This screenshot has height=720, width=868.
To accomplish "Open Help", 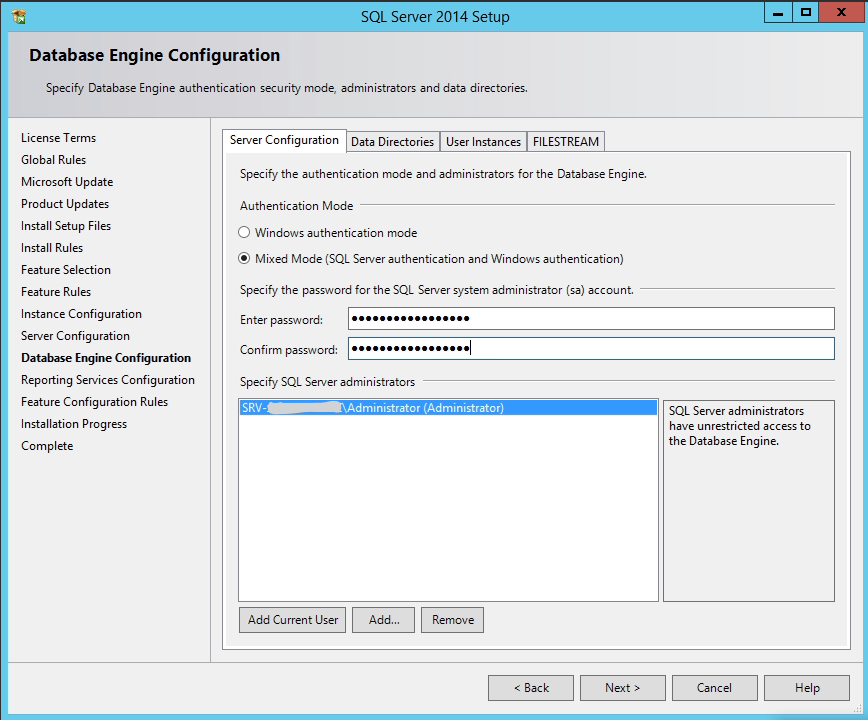I will point(806,687).
